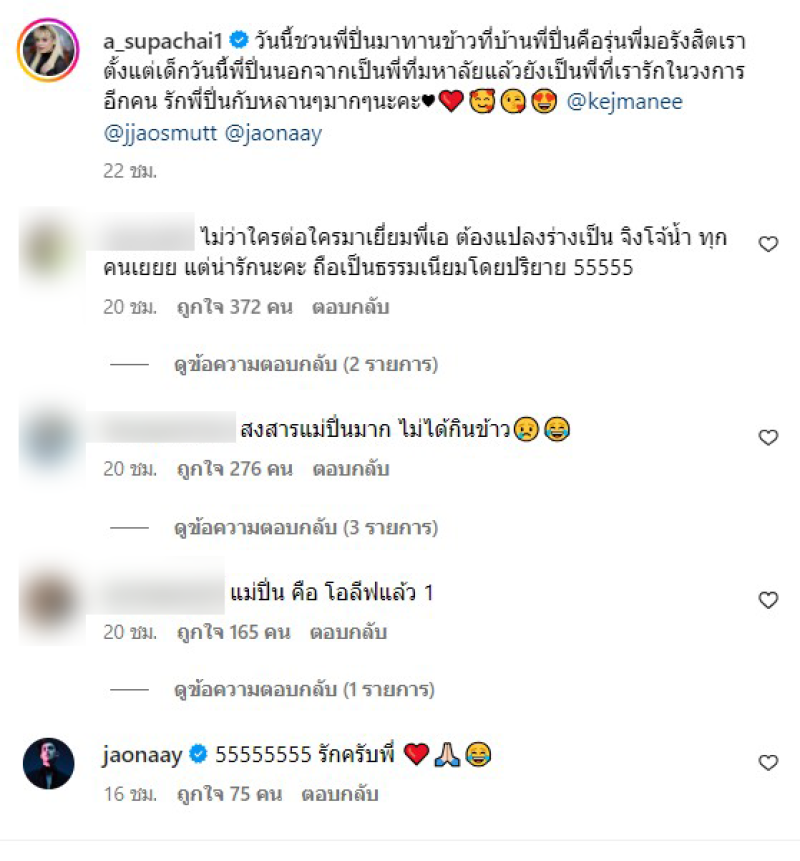Open the @jjaosmutt mention

pos(160,133)
